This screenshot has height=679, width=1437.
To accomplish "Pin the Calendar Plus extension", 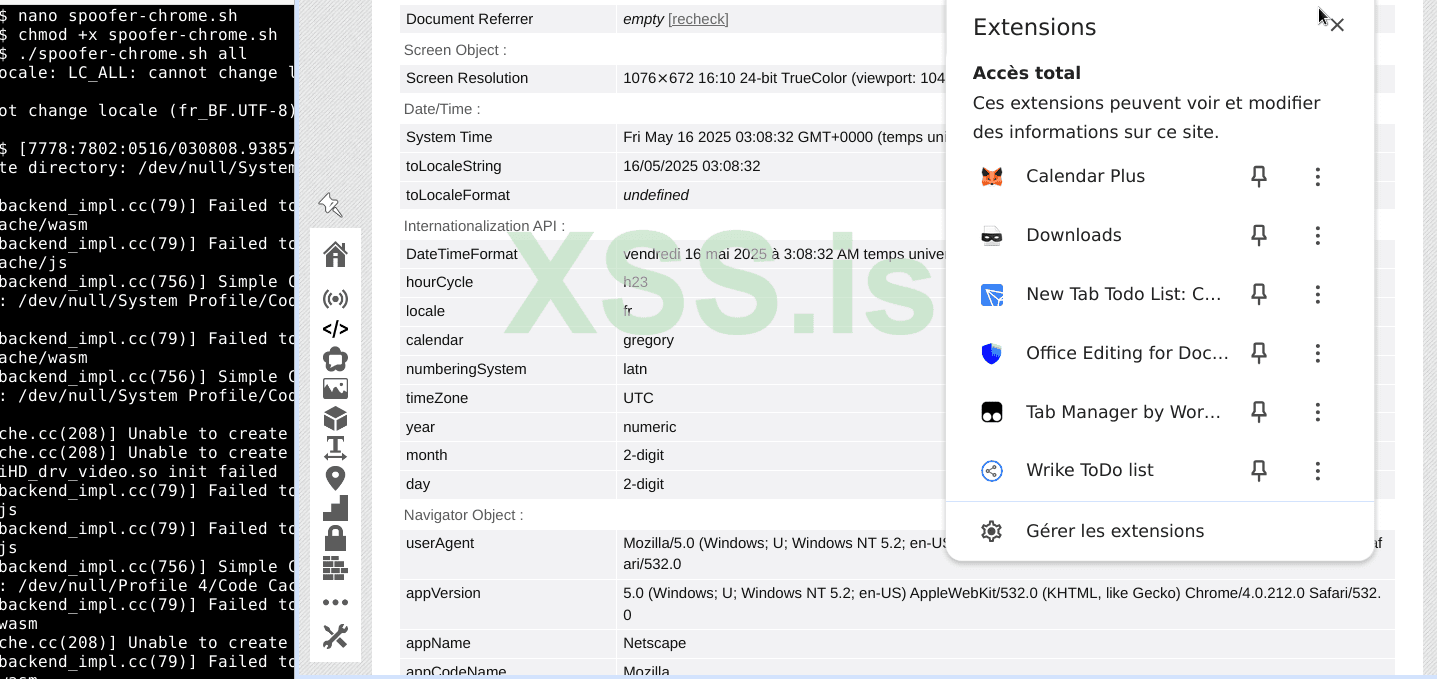I will pyautogui.click(x=1258, y=176).
